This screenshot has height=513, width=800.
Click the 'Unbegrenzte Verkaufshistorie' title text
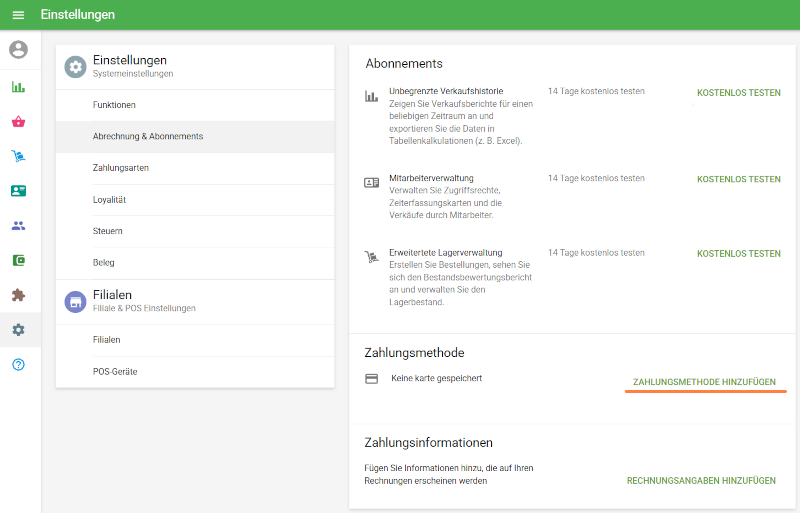(x=446, y=91)
